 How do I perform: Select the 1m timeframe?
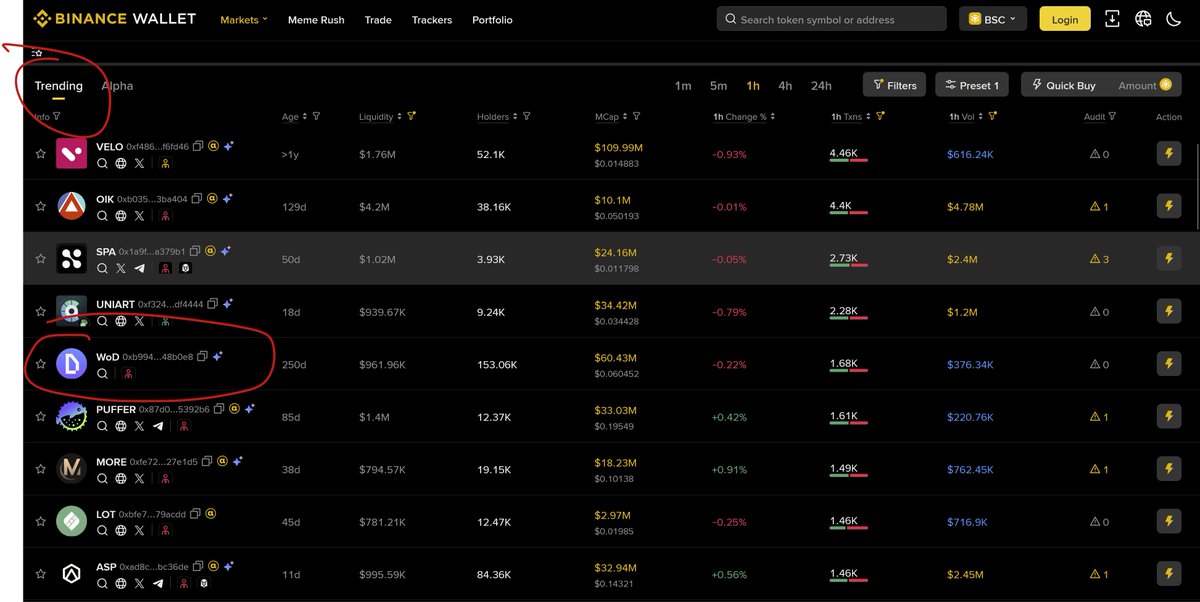(683, 86)
